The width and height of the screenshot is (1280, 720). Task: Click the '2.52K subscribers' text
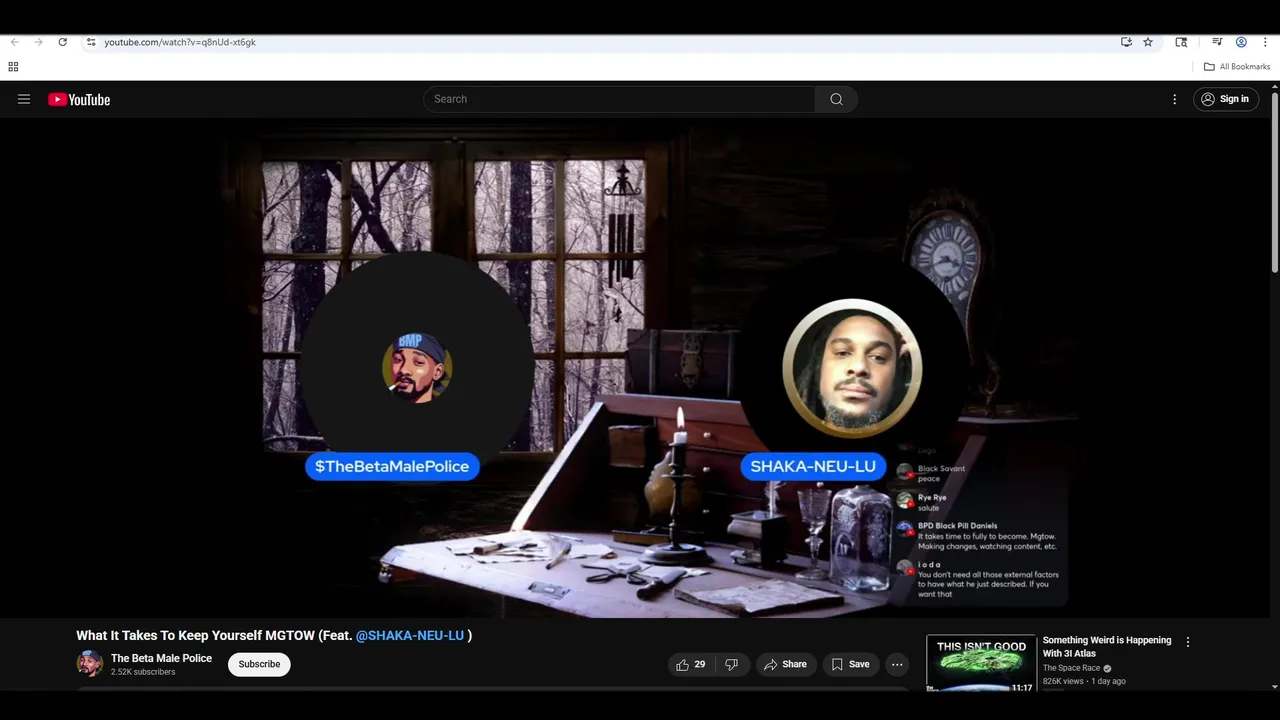(x=143, y=672)
